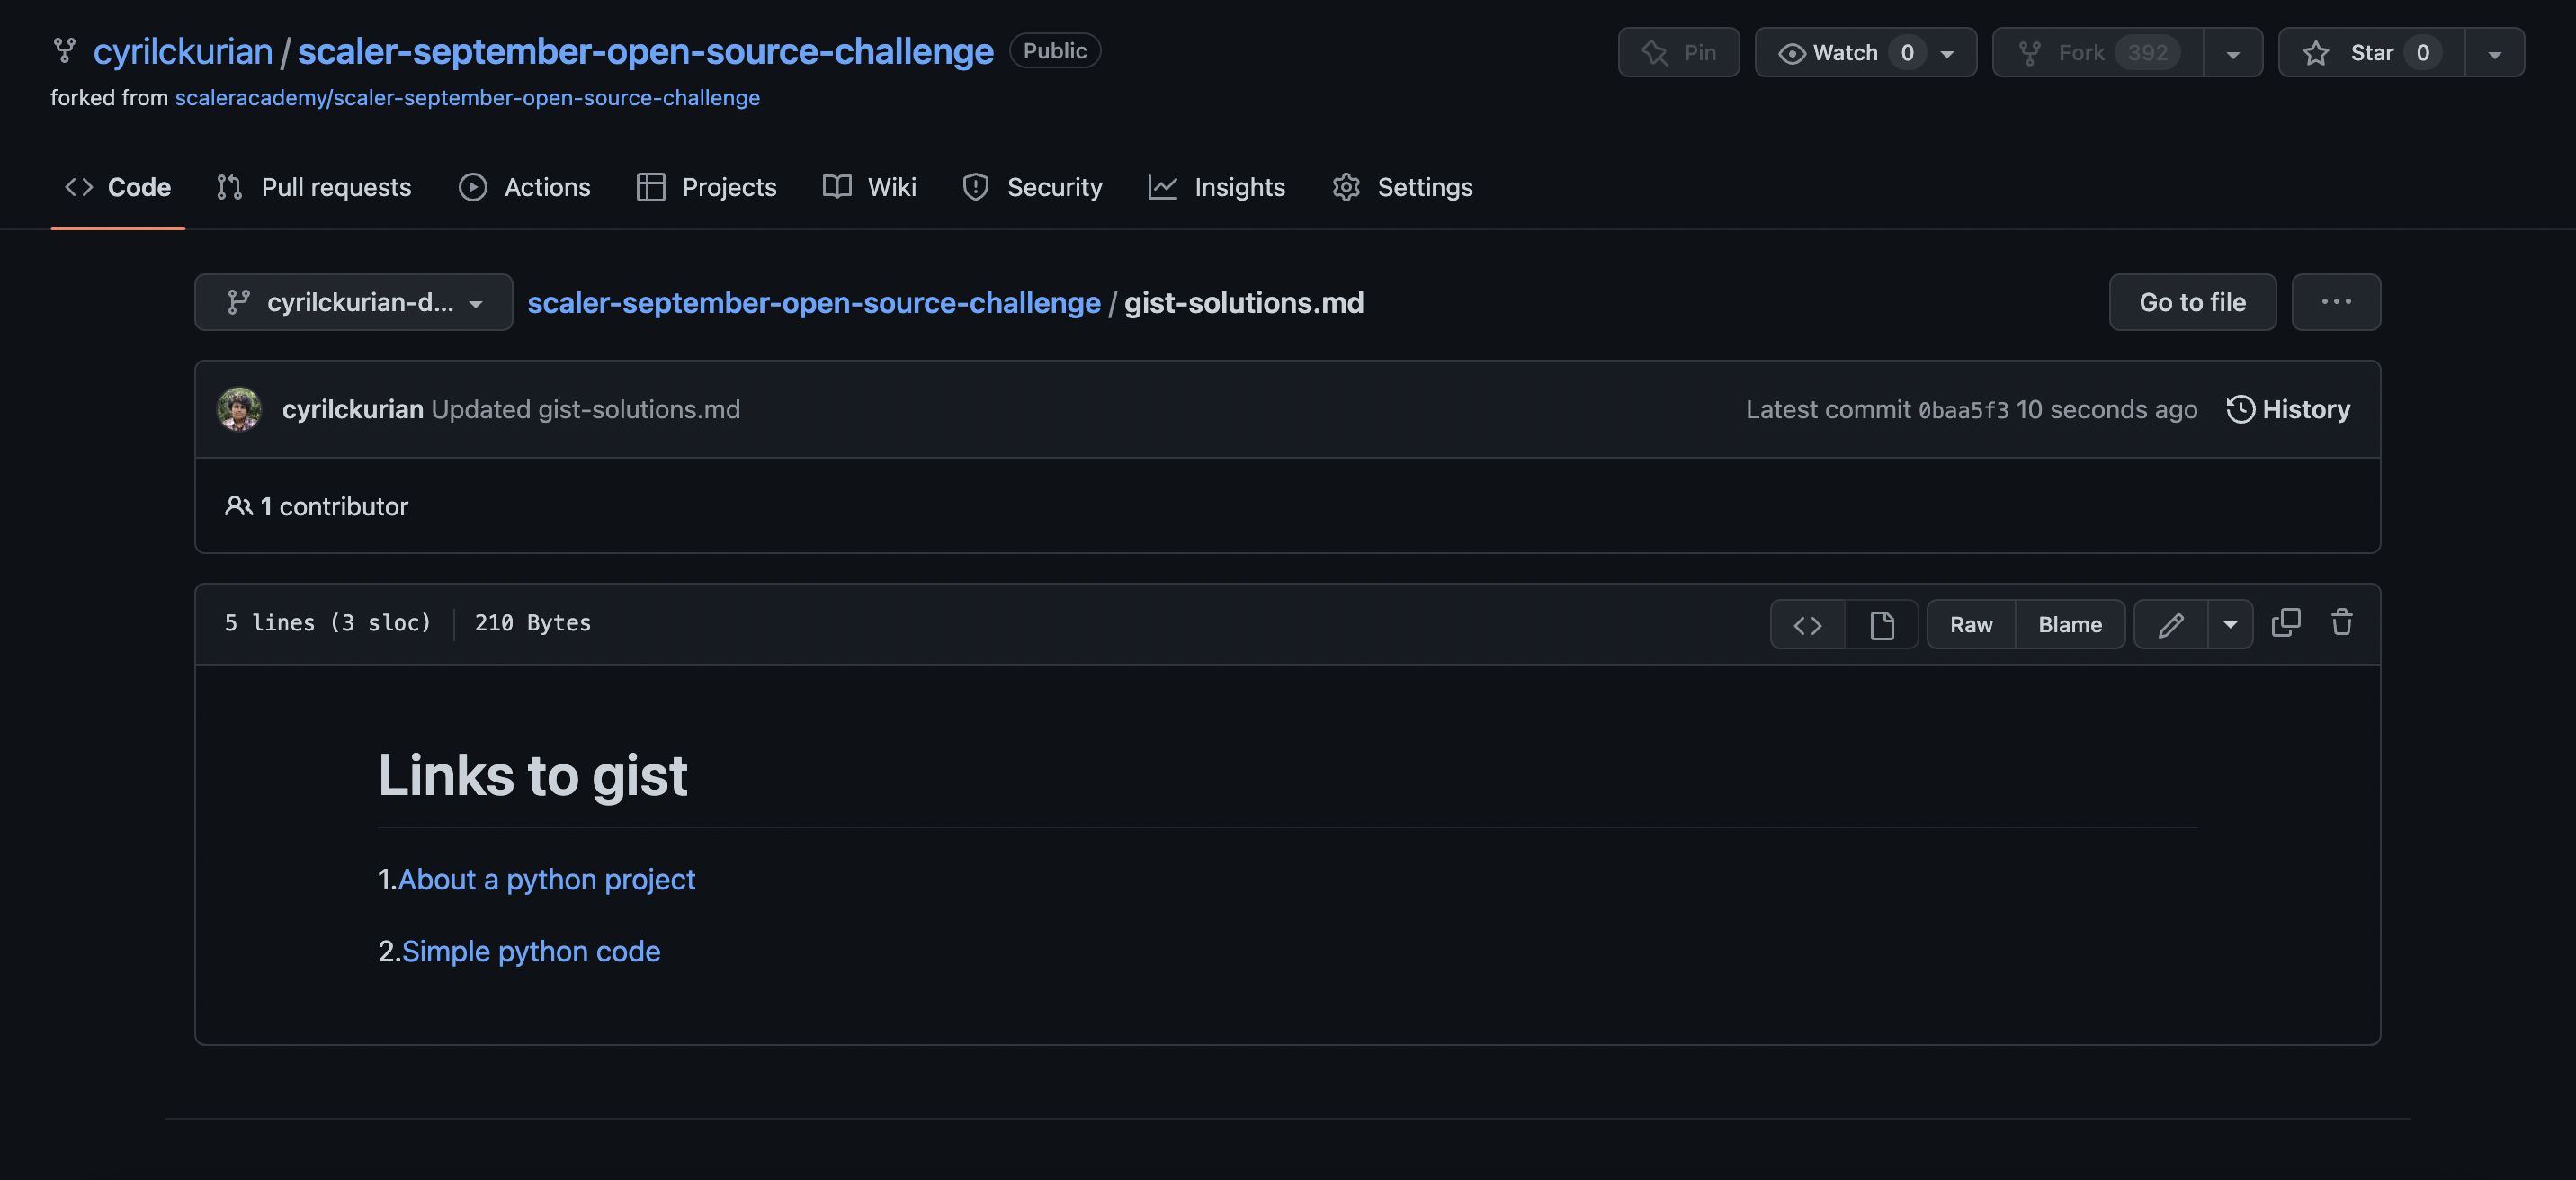Open the scaleracademy upstream repository link
The image size is (2576, 1180).
pos(468,97)
